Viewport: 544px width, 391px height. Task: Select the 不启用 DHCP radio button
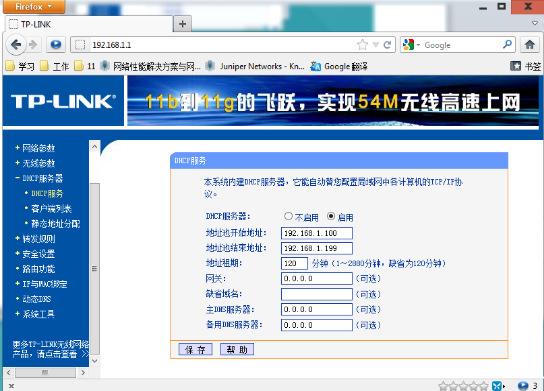click(x=288, y=216)
